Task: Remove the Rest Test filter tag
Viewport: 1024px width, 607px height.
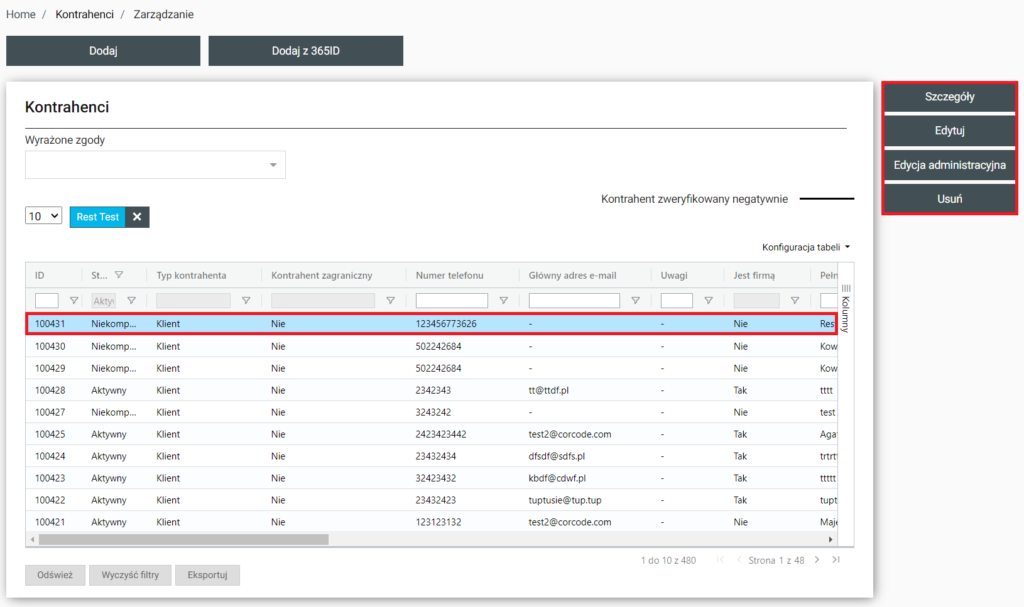Action: (x=137, y=217)
